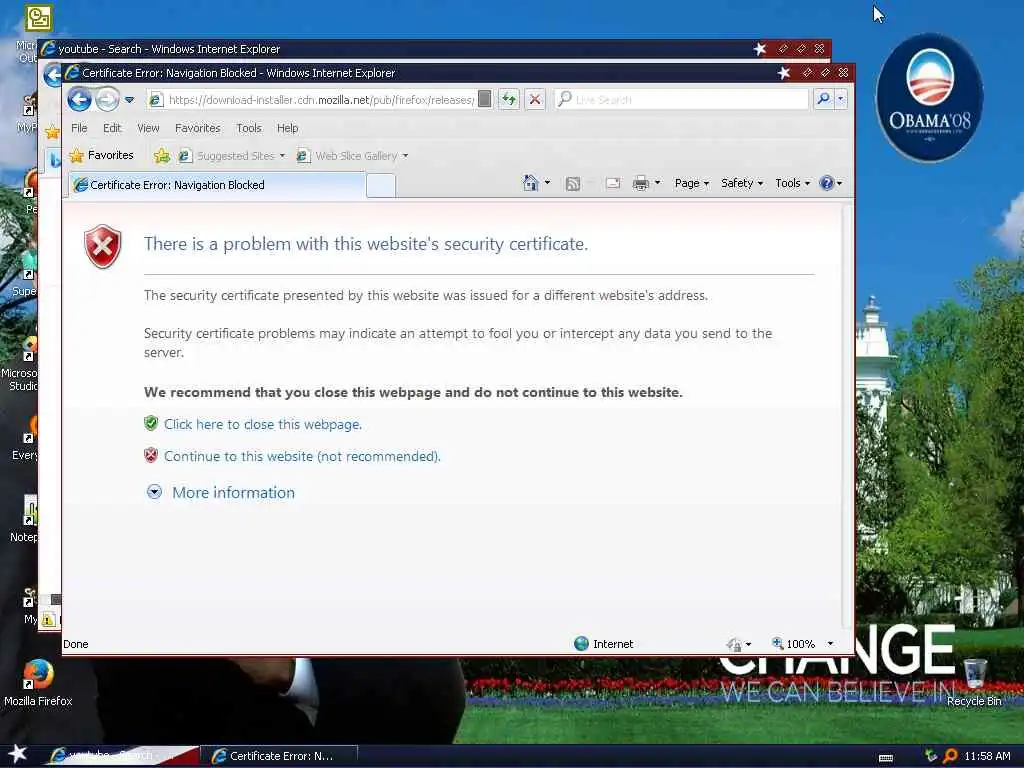
Task: Open the Recycle Bin desktop icon
Action: pyautogui.click(x=974, y=682)
